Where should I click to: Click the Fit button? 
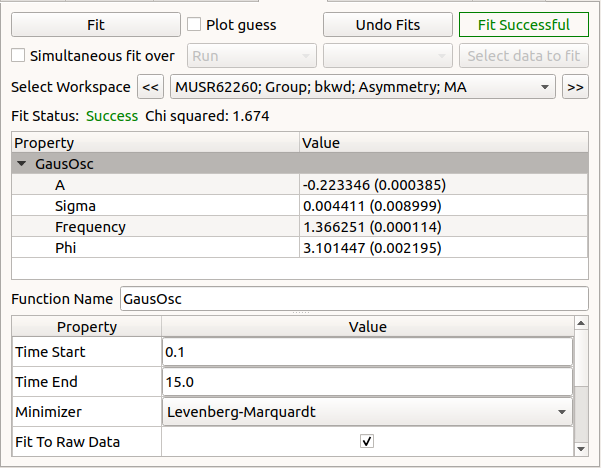tap(95, 25)
